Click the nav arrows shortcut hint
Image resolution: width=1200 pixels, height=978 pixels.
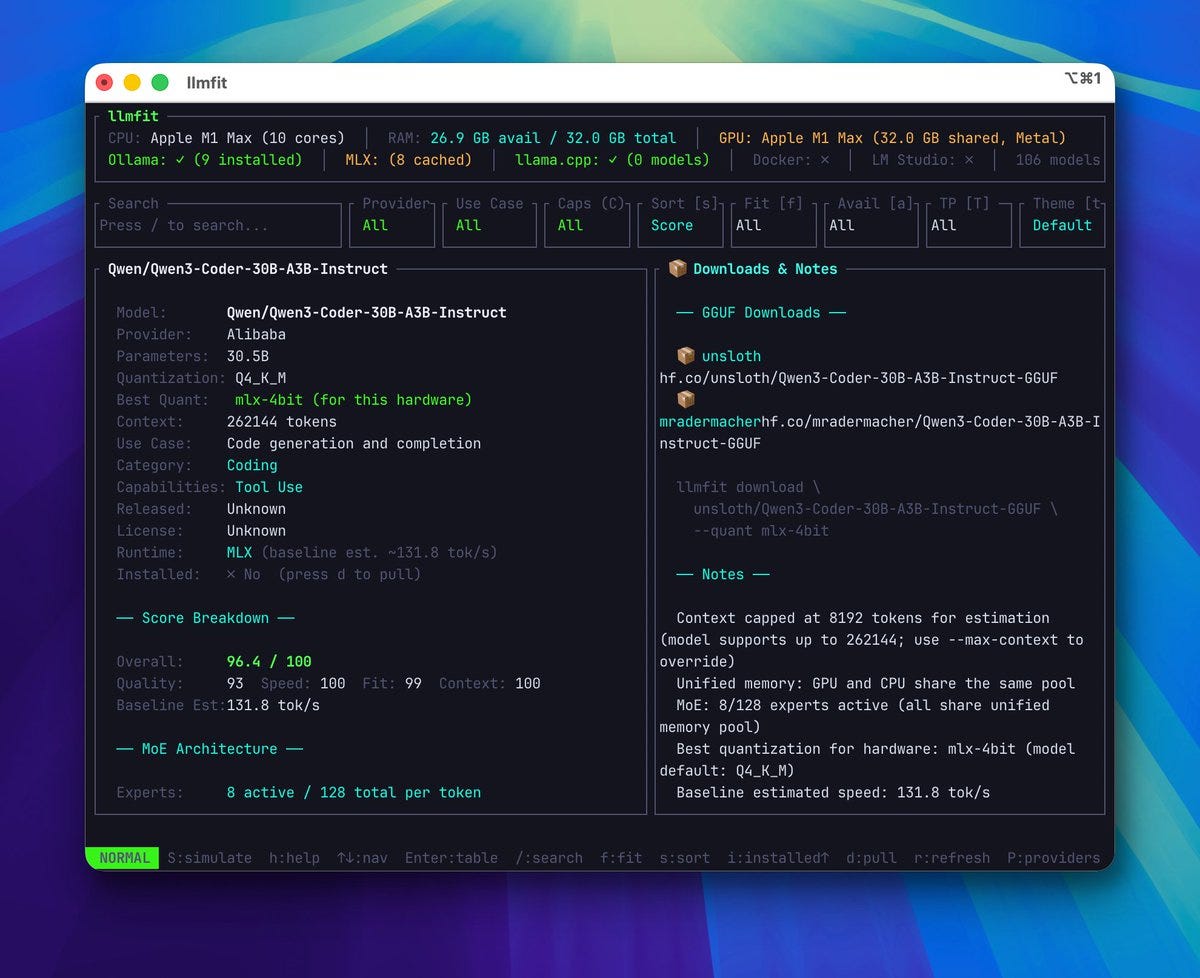point(362,858)
